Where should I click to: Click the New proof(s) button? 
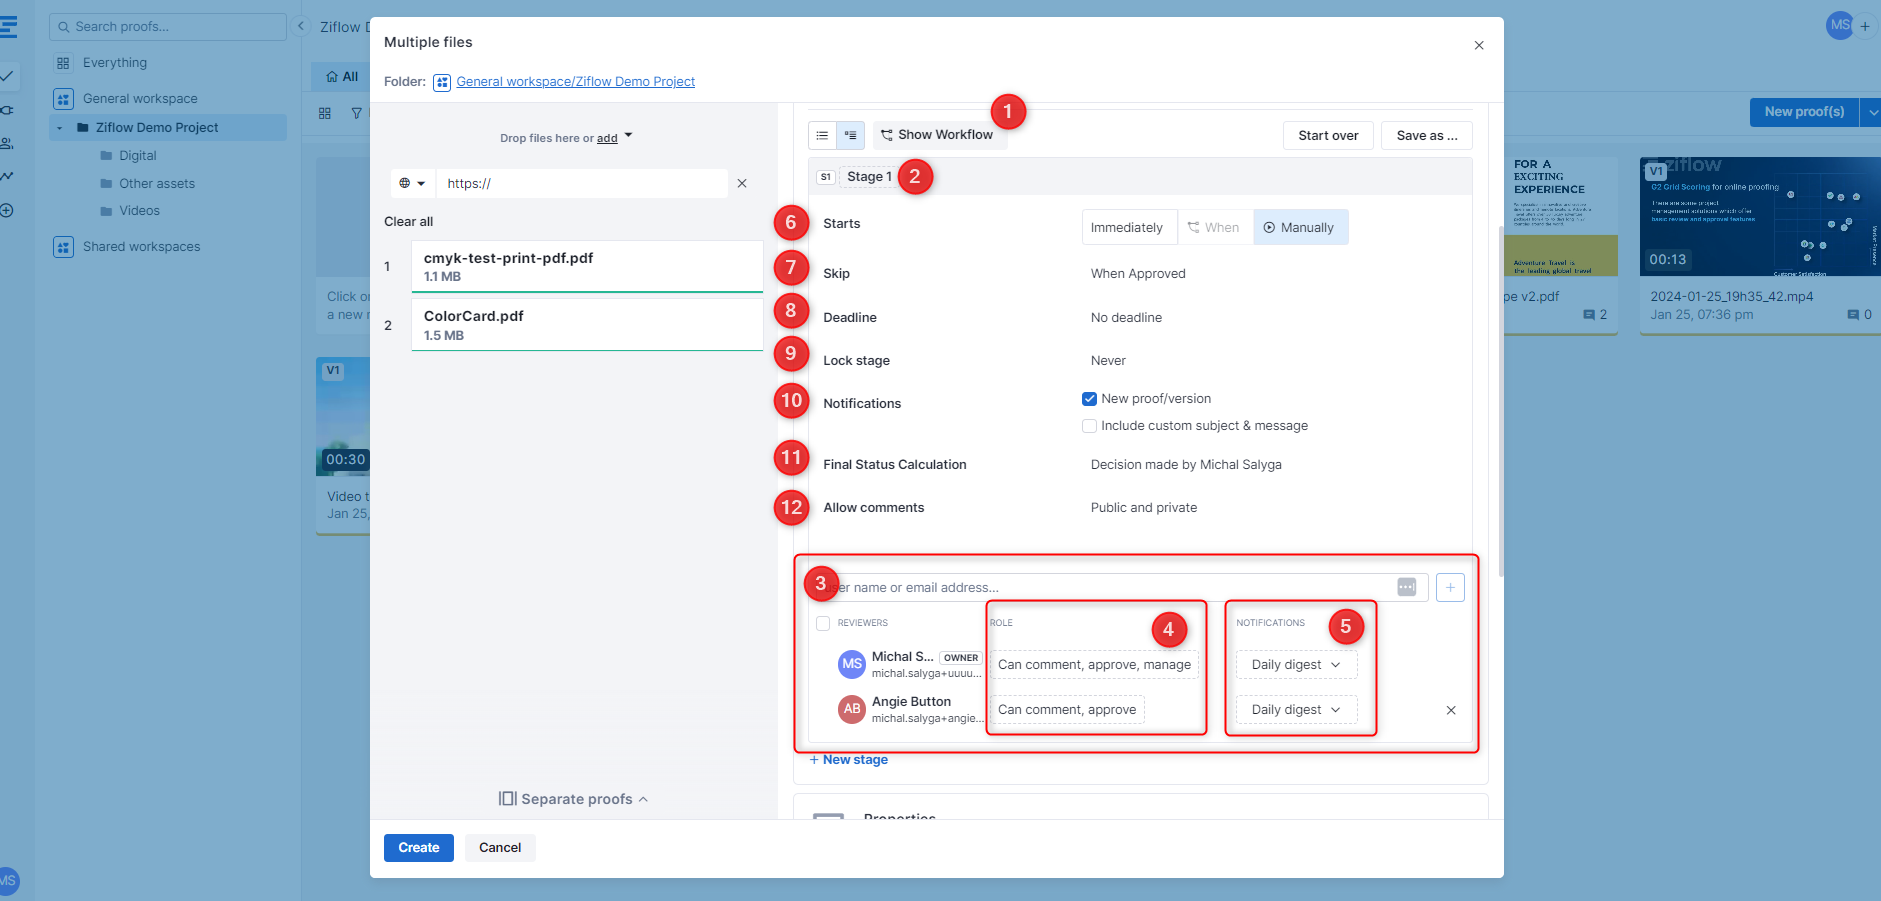coord(1804,112)
